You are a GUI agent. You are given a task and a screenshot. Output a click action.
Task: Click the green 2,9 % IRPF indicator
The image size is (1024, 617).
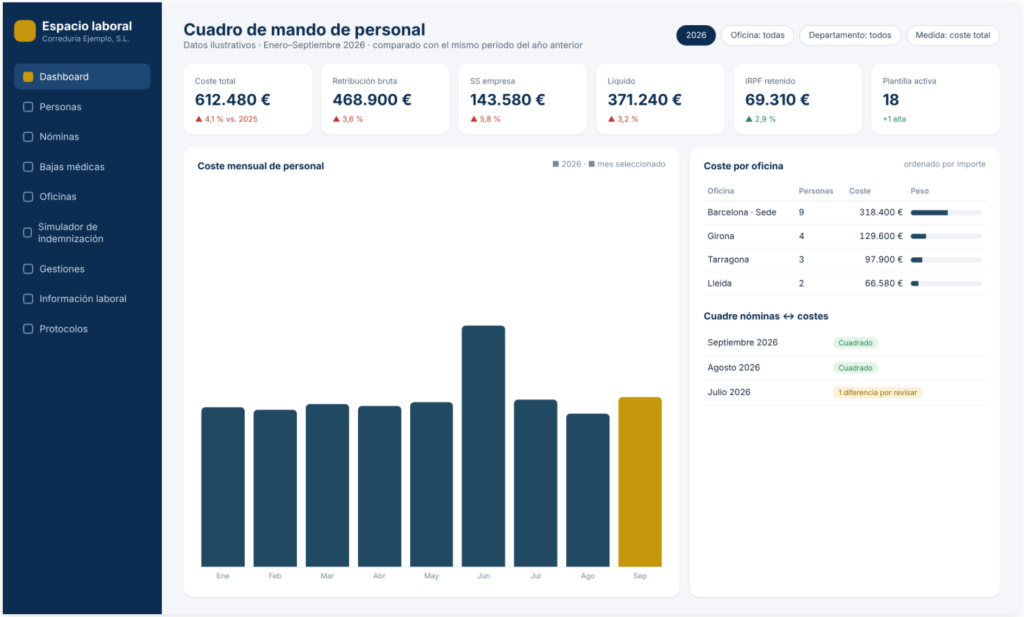click(x=760, y=119)
